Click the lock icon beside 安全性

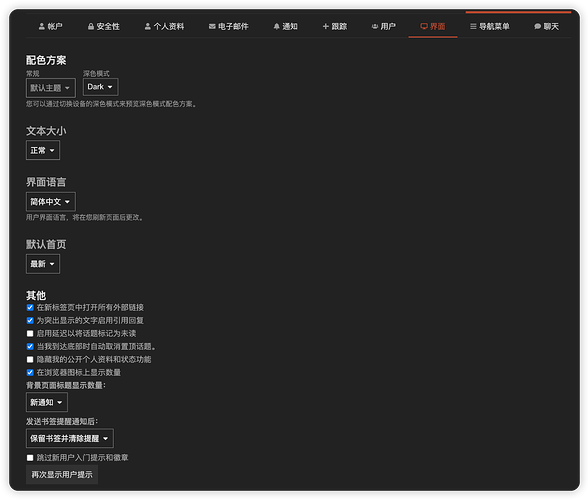[x=91, y=26]
